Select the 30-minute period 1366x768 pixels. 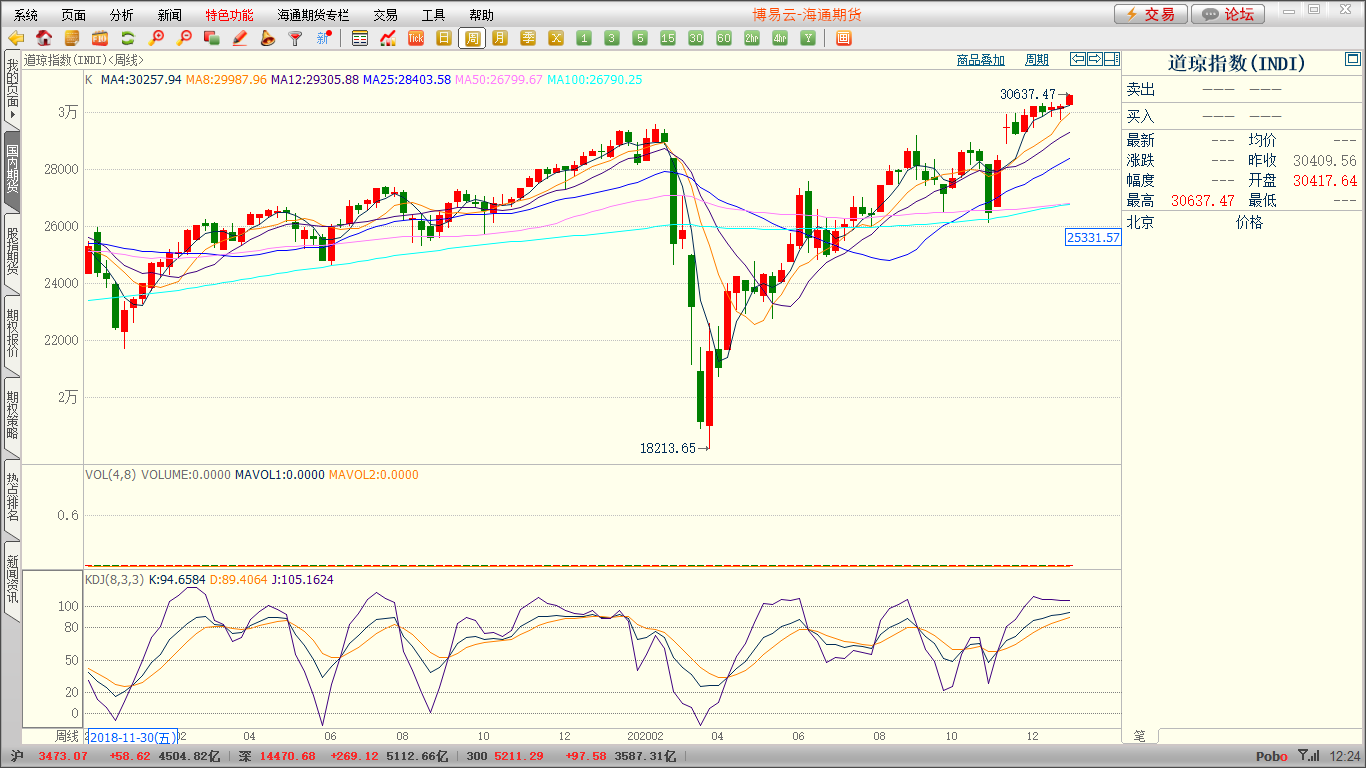click(696, 38)
